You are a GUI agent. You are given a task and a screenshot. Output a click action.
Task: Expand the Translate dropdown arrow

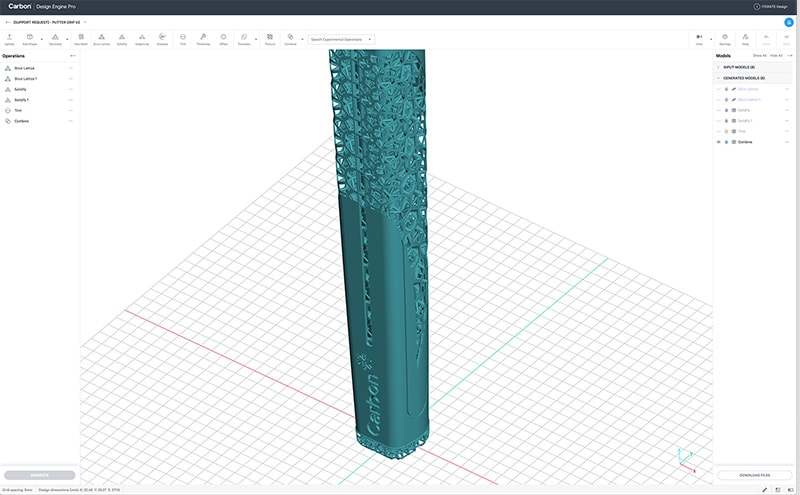[256, 39]
